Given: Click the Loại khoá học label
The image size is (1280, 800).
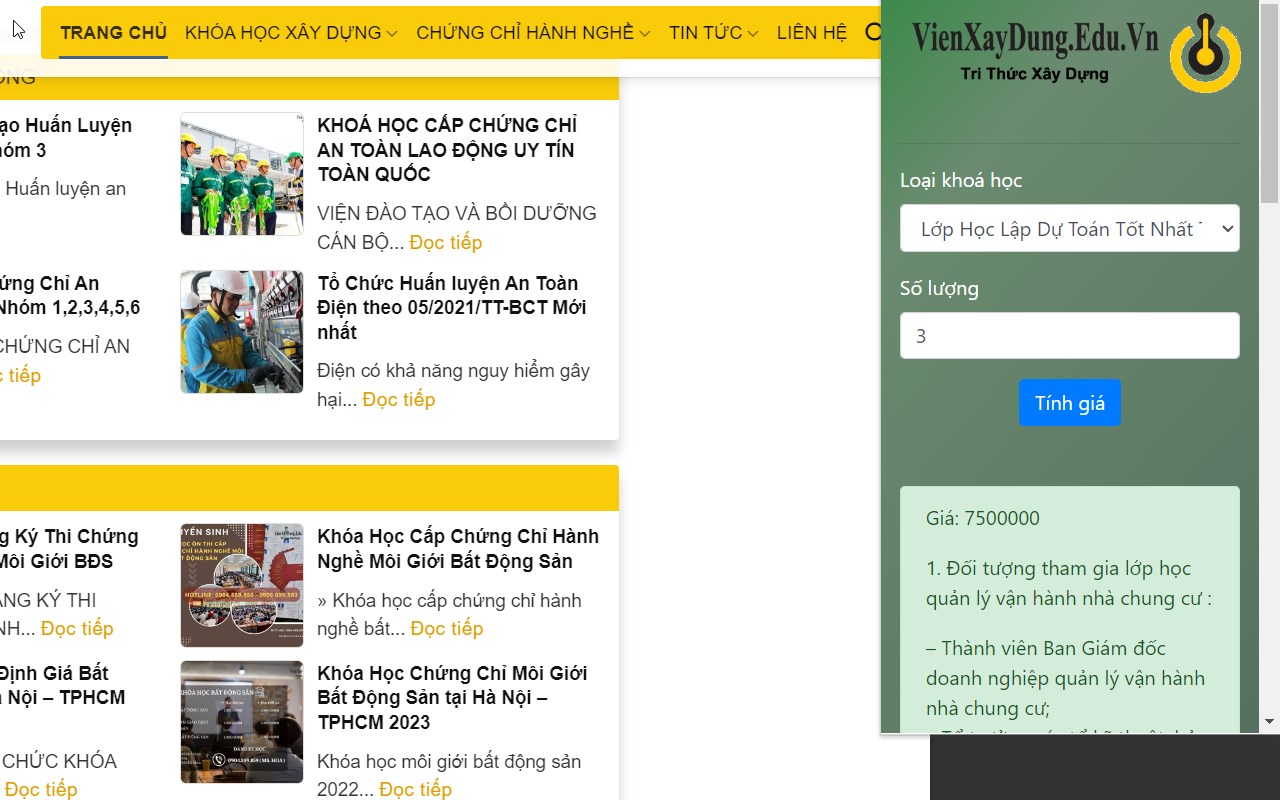Looking at the screenshot, I should click(x=961, y=180).
